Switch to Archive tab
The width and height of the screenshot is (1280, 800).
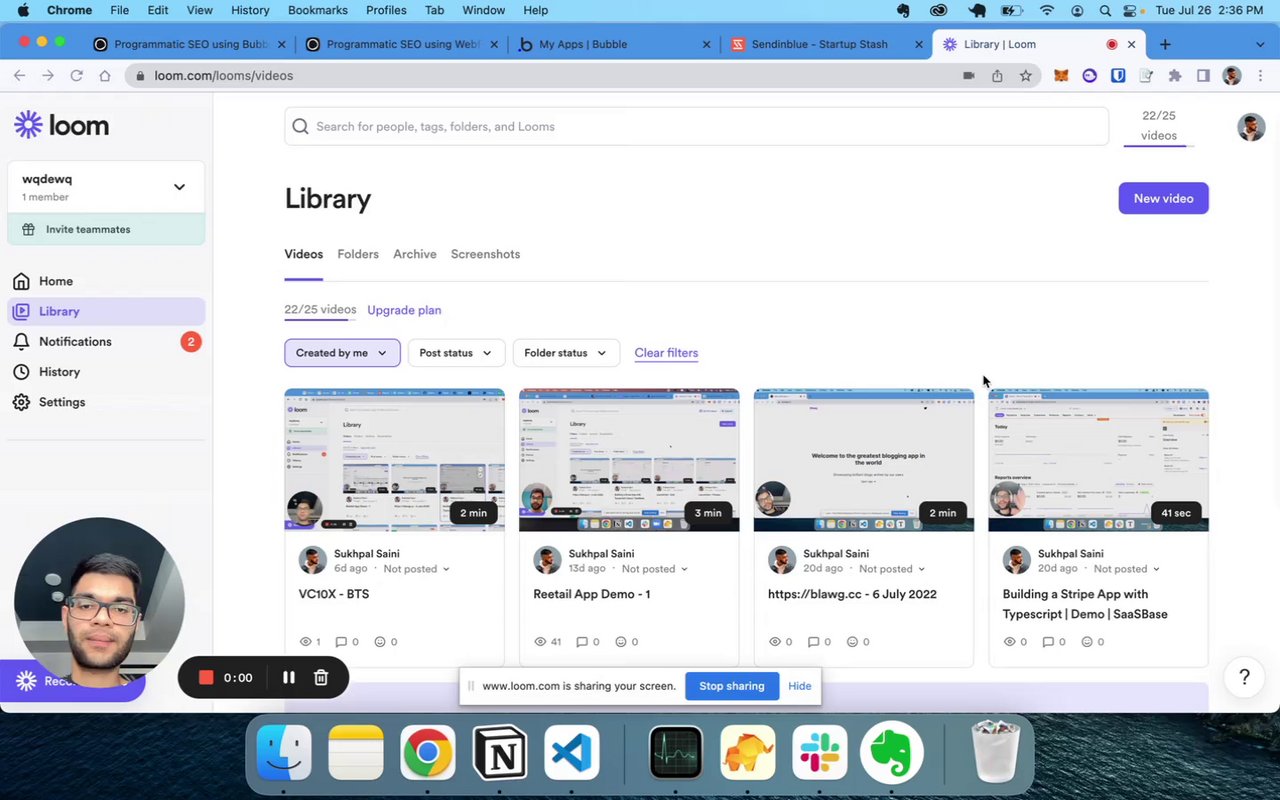click(415, 254)
